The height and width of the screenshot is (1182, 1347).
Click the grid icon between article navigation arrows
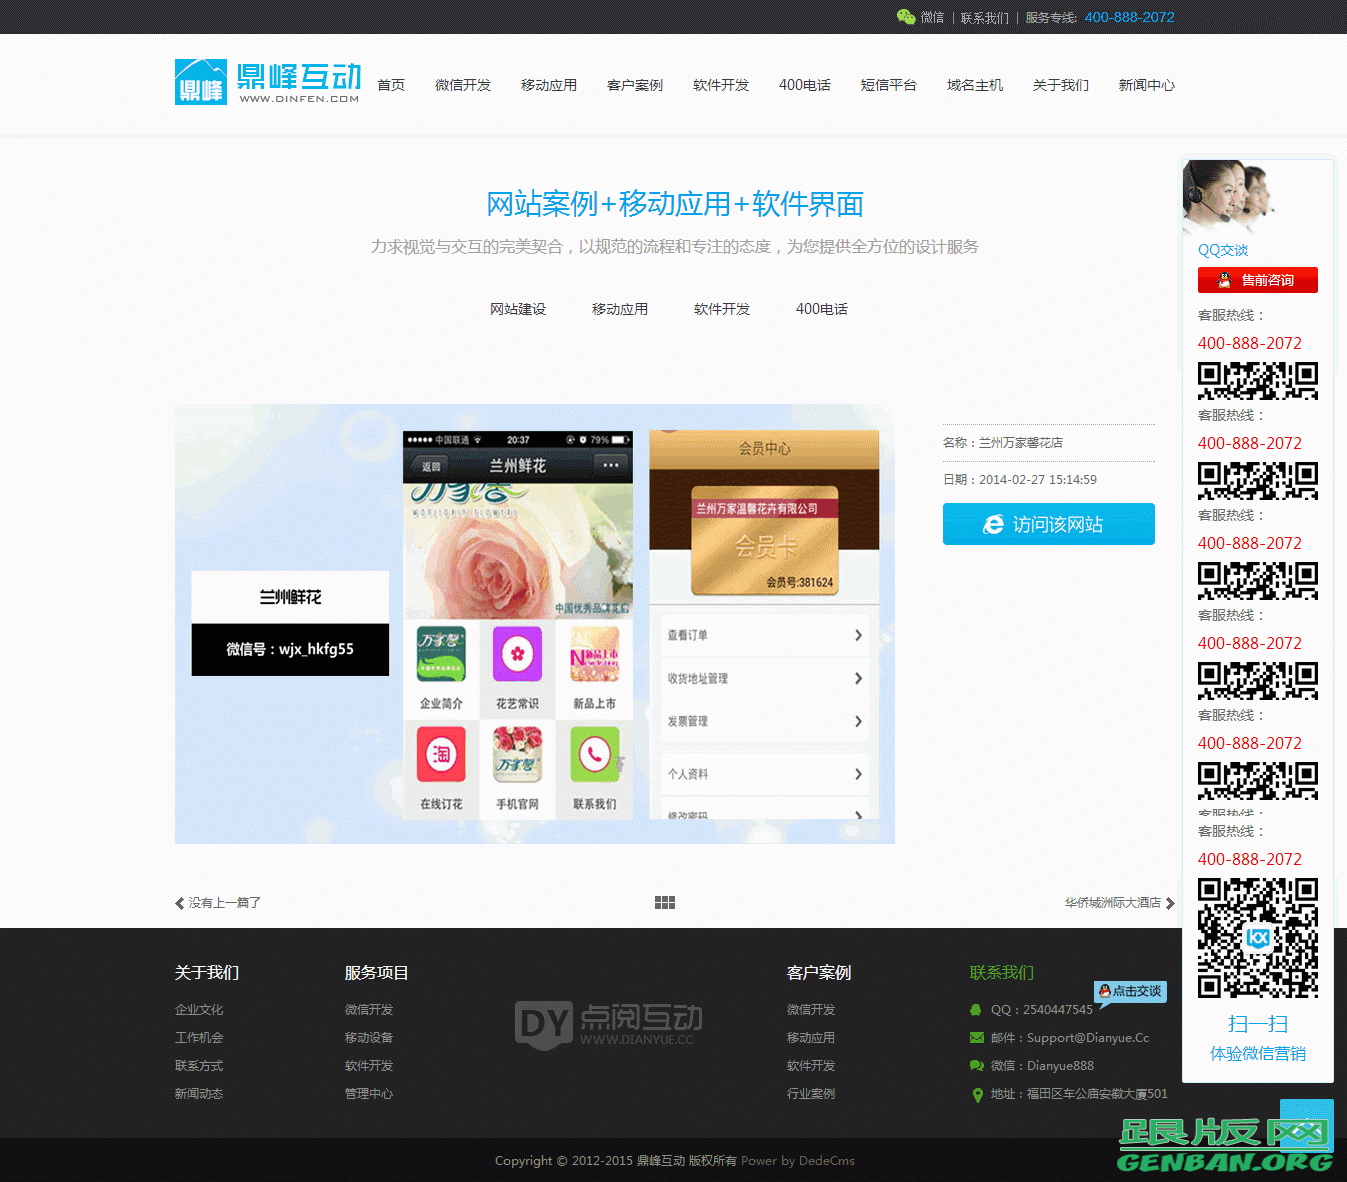tap(665, 902)
